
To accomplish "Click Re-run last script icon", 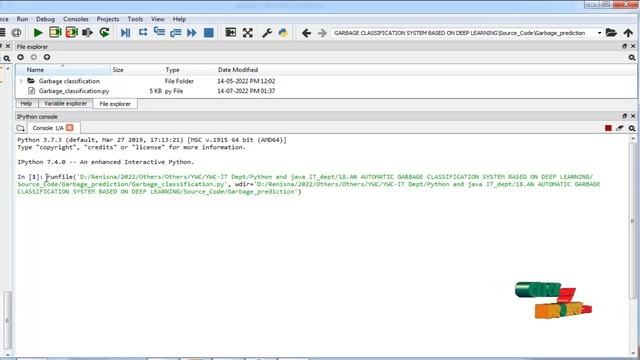I will 104,33.
